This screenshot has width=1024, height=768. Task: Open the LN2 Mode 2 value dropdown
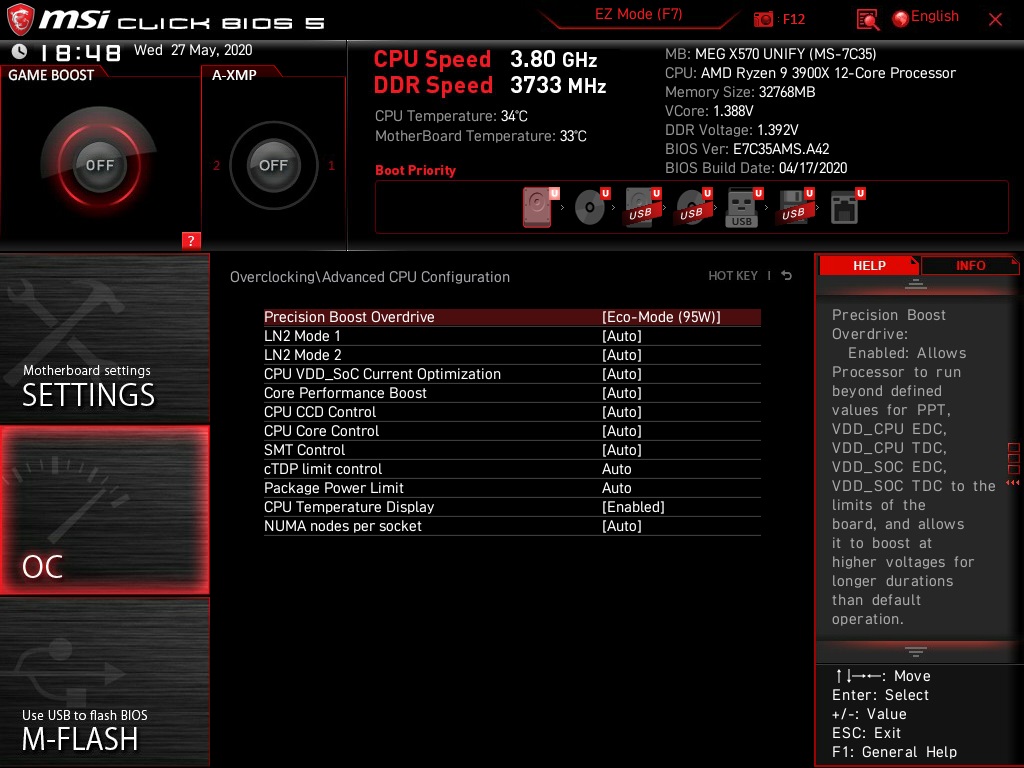[x=622, y=355]
